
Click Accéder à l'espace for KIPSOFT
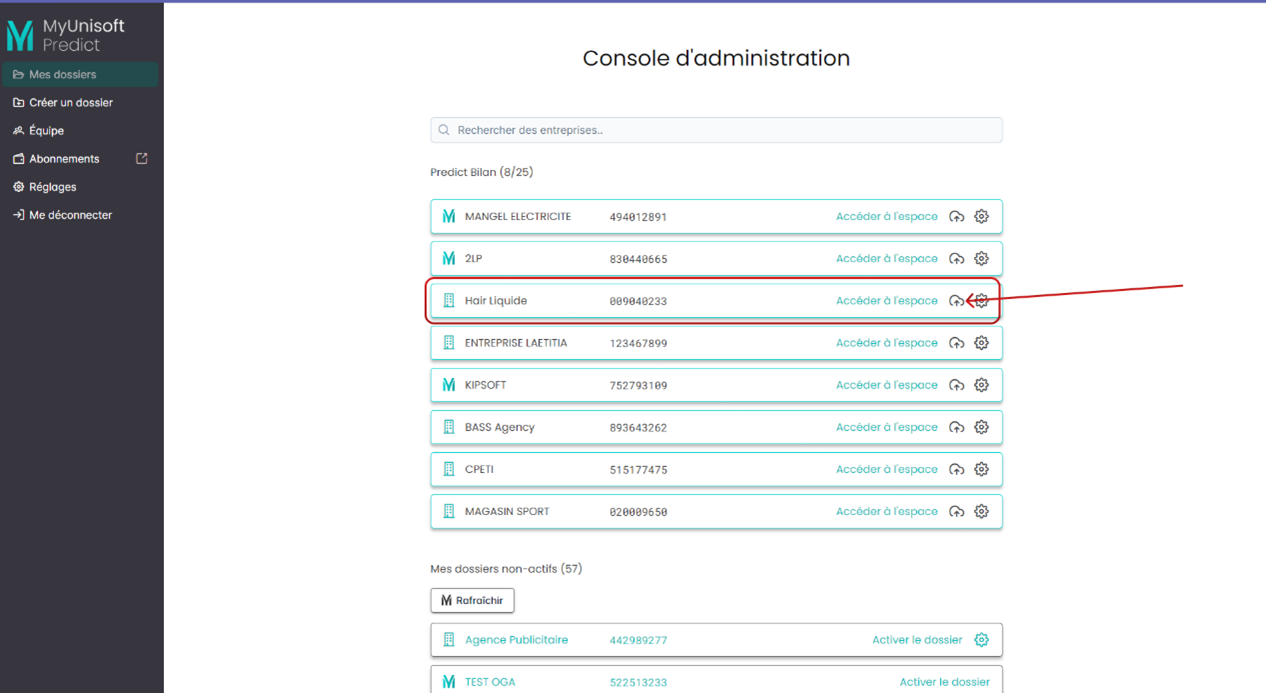887,385
